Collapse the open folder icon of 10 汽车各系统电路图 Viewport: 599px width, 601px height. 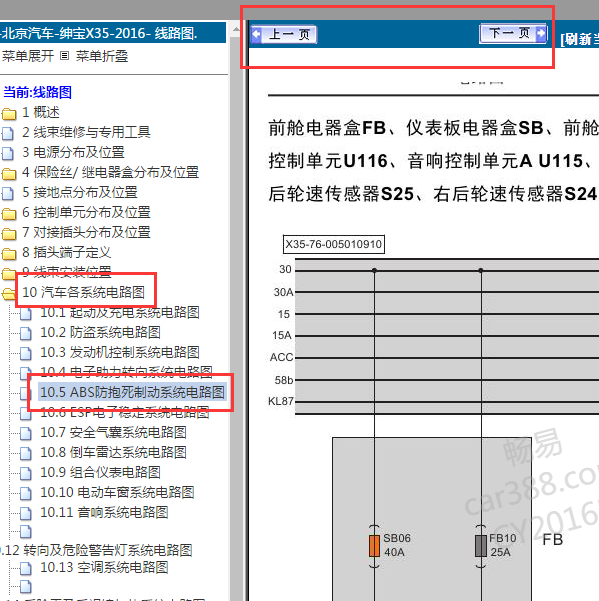(x=8, y=294)
